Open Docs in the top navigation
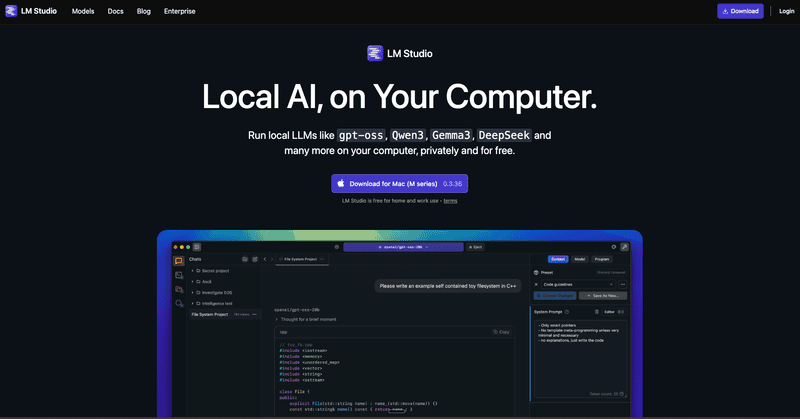The width and height of the screenshot is (800, 419). click(115, 11)
